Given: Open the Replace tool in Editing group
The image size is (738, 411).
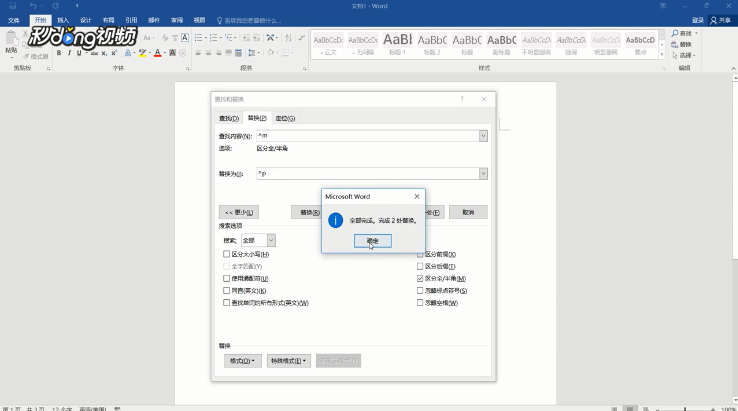Looking at the screenshot, I should click(x=681, y=44).
